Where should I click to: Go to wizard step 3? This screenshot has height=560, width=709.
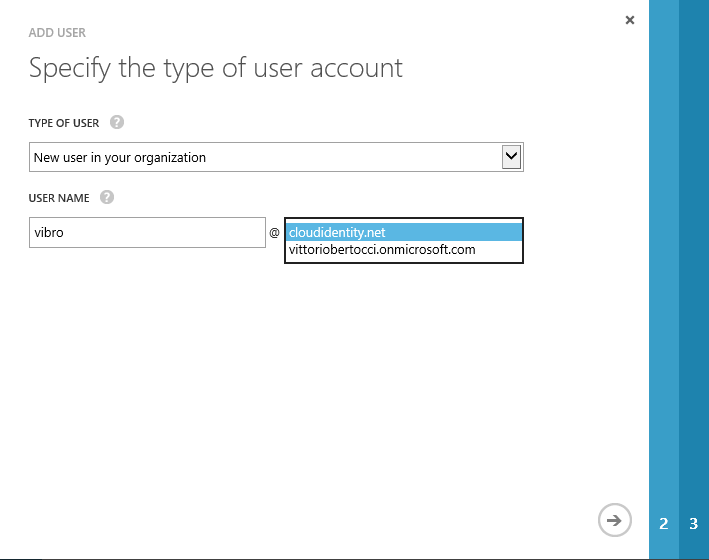click(694, 523)
